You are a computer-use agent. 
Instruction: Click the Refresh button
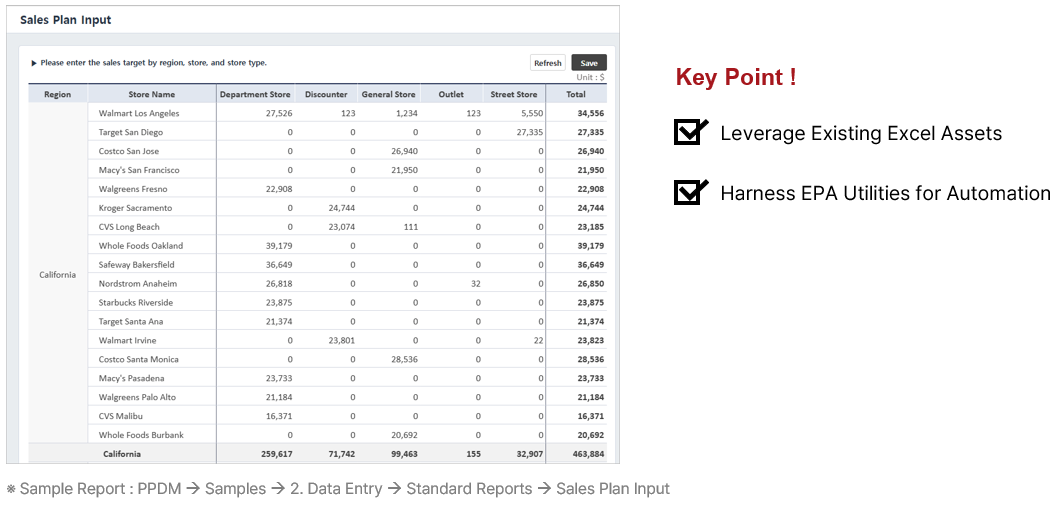(547, 63)
